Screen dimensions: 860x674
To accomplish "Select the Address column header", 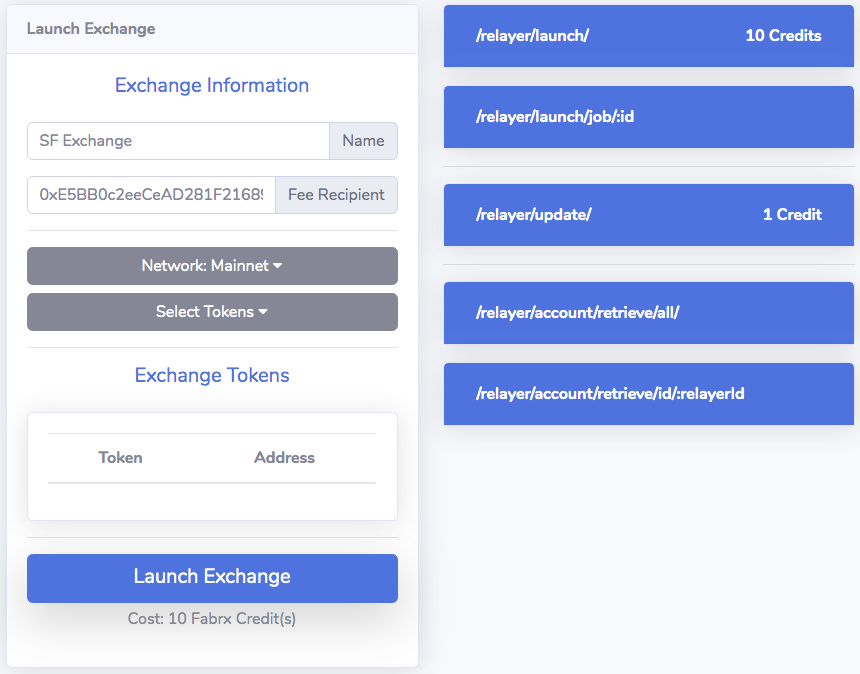I will click(x=284, y=458).
